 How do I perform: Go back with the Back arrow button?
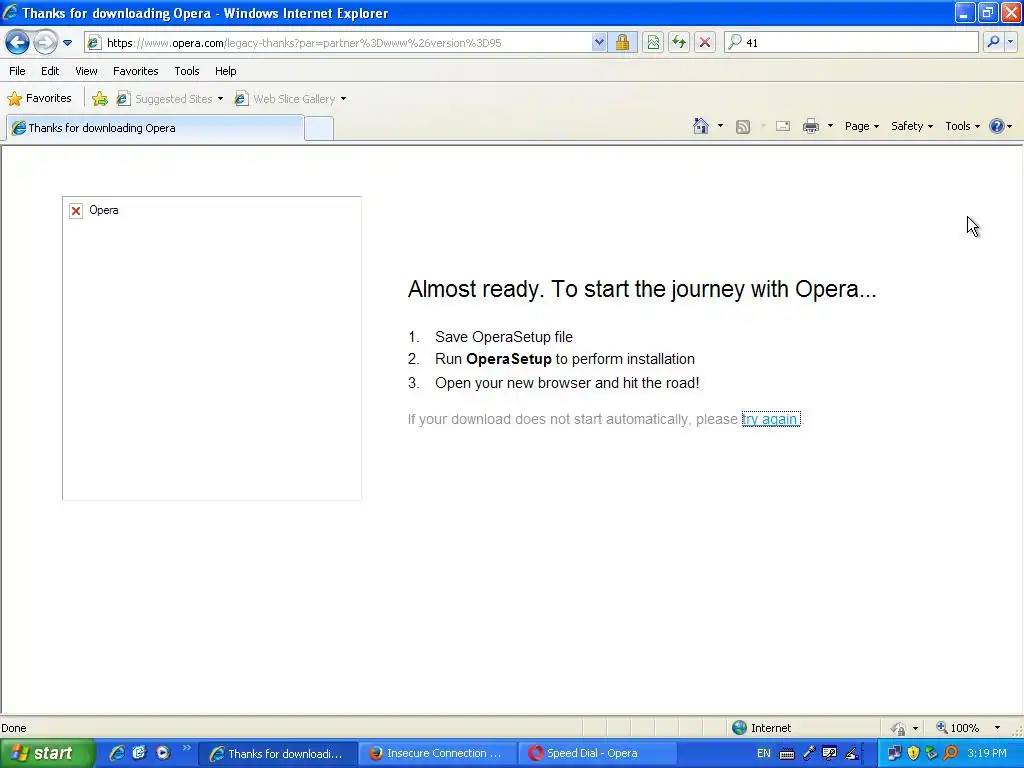pyautogui.click(x=18, y=43)
